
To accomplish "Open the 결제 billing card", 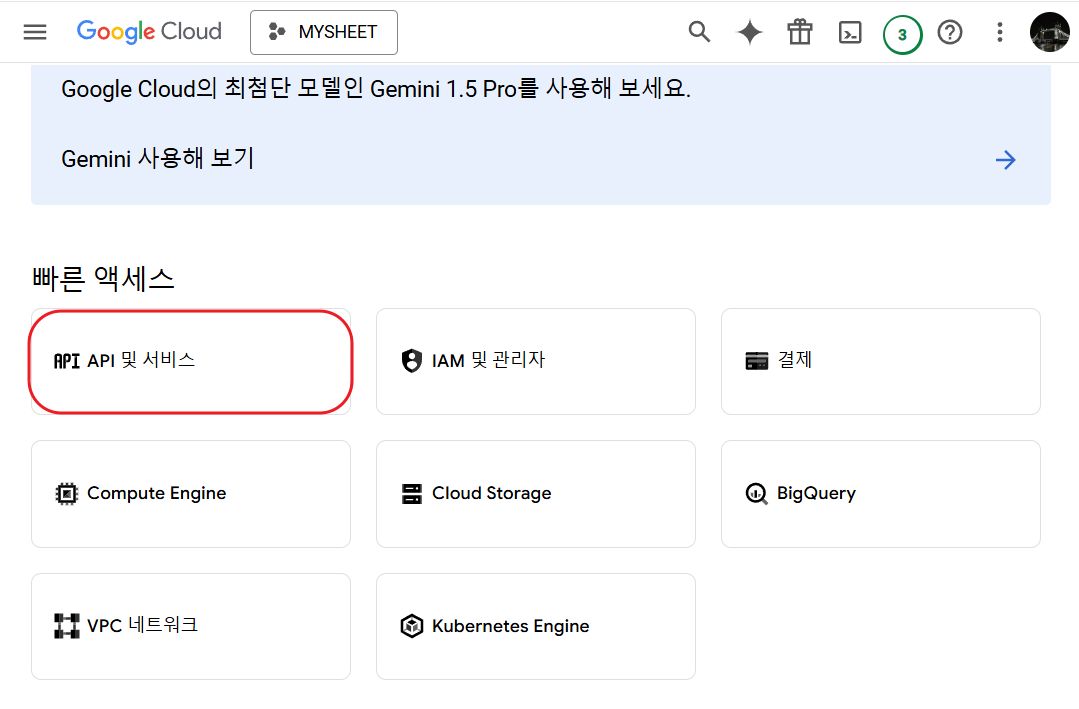I will [x=880, y=361].
